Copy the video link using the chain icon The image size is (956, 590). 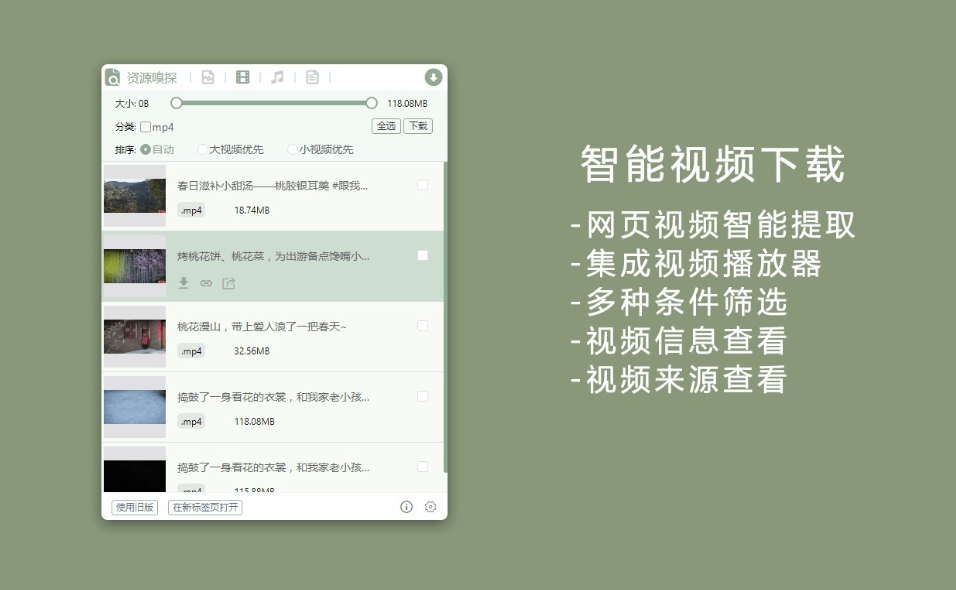pyautogui.click(x=204, y=284)
